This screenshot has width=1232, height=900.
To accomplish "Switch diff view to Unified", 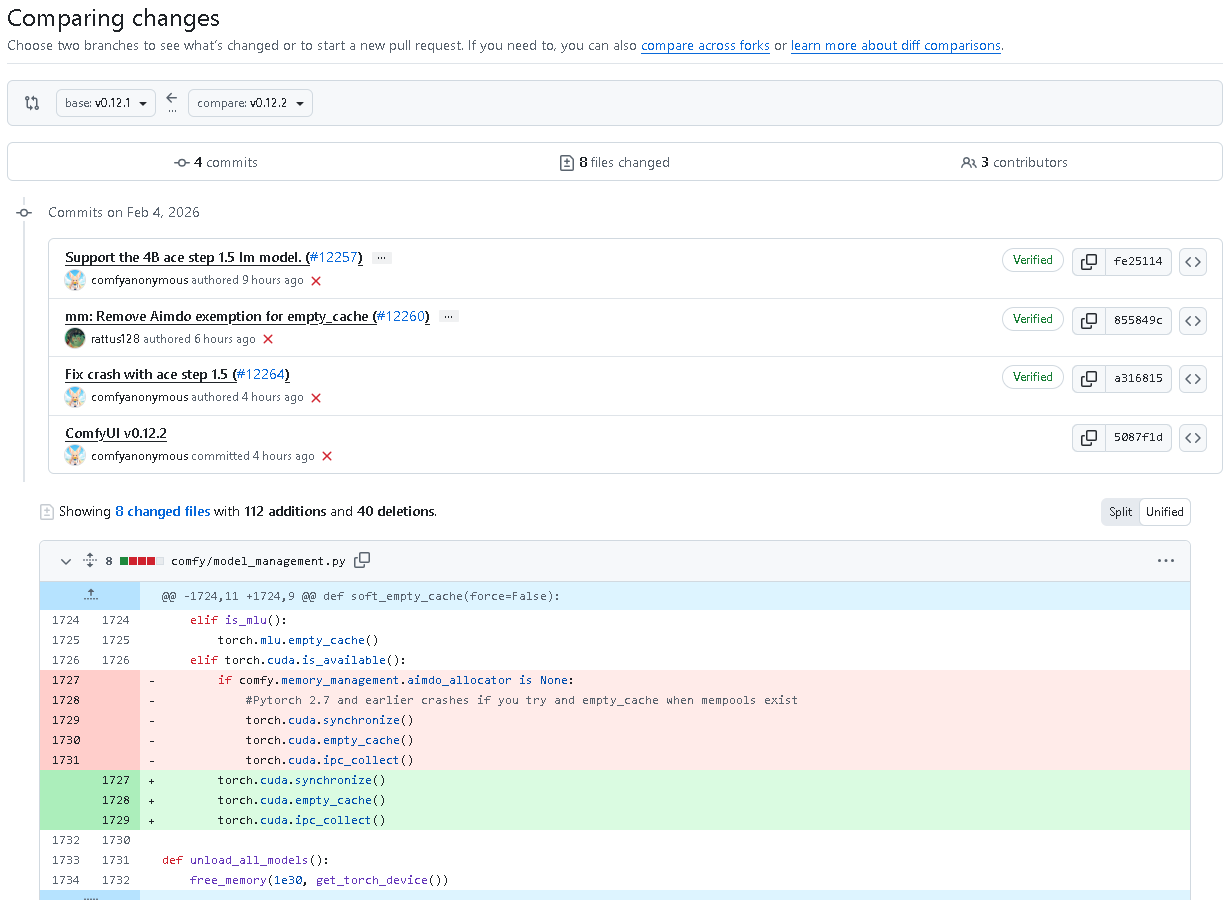I will [1164, 512].
